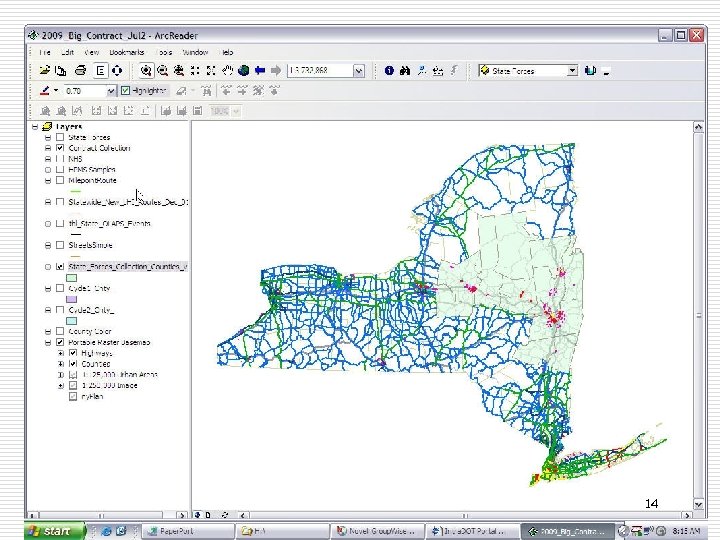Open the State Forces layer dropdown
720x540 pixels.
[x=572, y=71]
